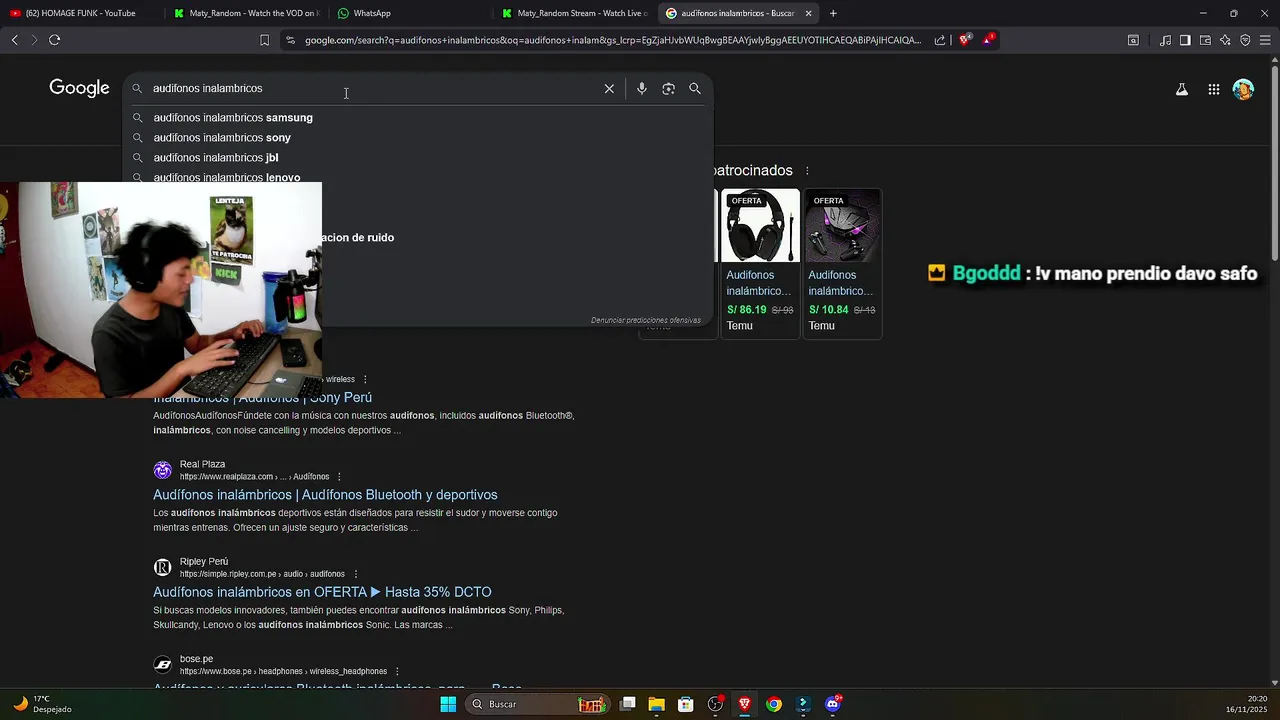Click the browser address bar URL
Viewport: 1280px width, 720px height.
tap(612, 40)
